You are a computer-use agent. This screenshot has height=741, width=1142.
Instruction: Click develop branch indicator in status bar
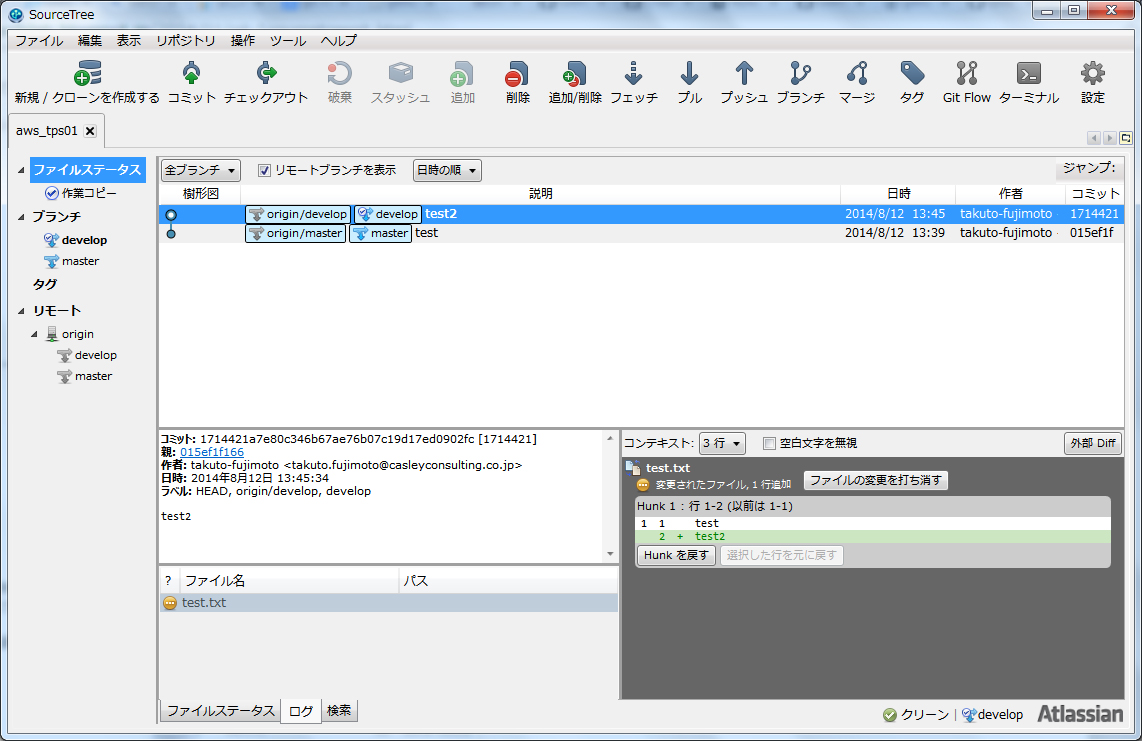992,715
